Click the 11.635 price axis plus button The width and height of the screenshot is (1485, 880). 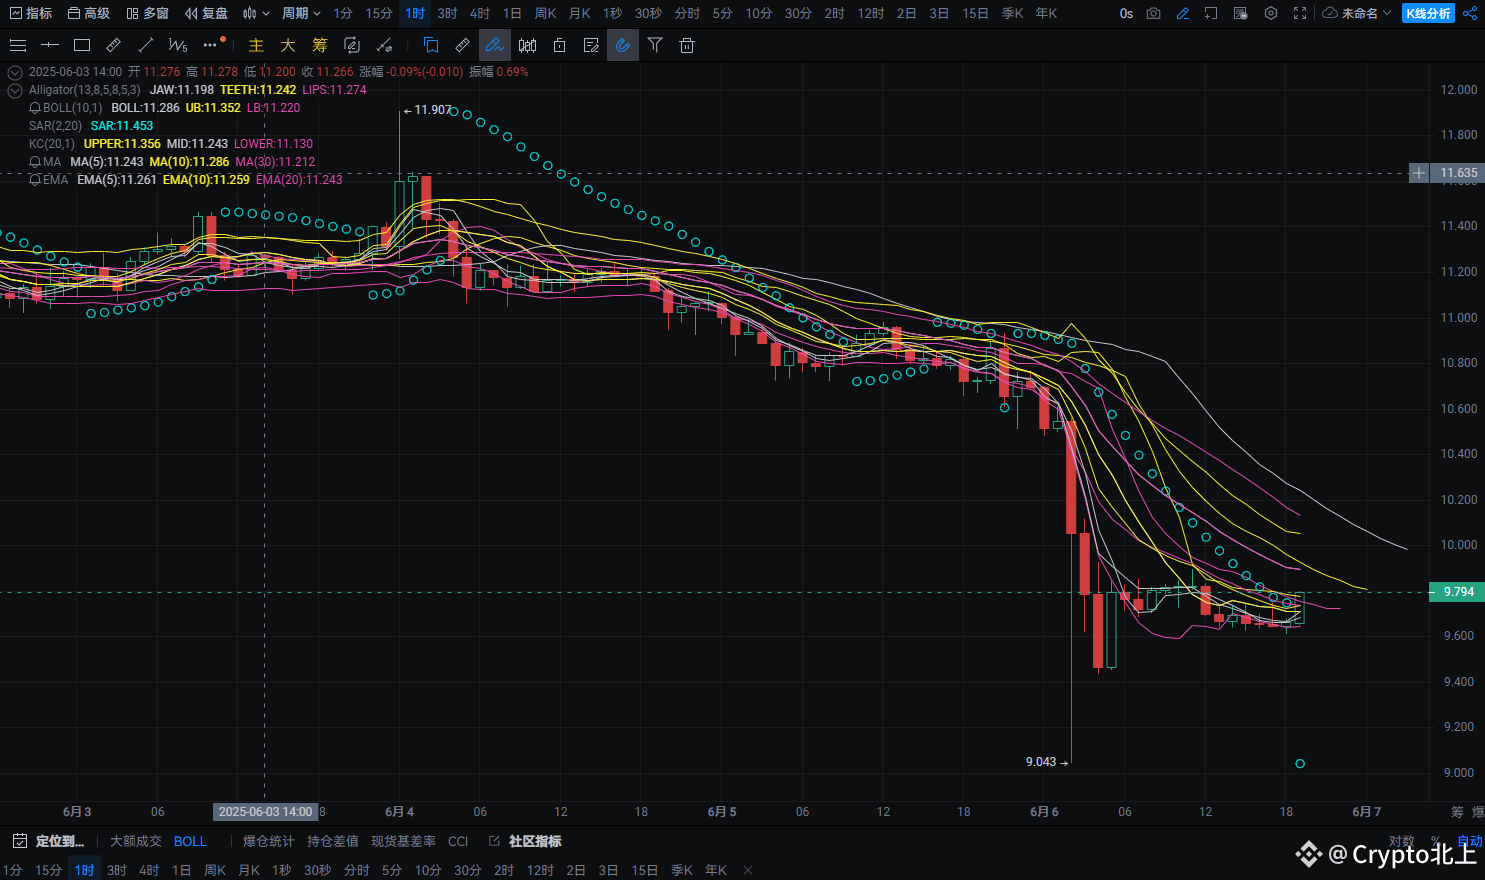tap(1418, 173)
